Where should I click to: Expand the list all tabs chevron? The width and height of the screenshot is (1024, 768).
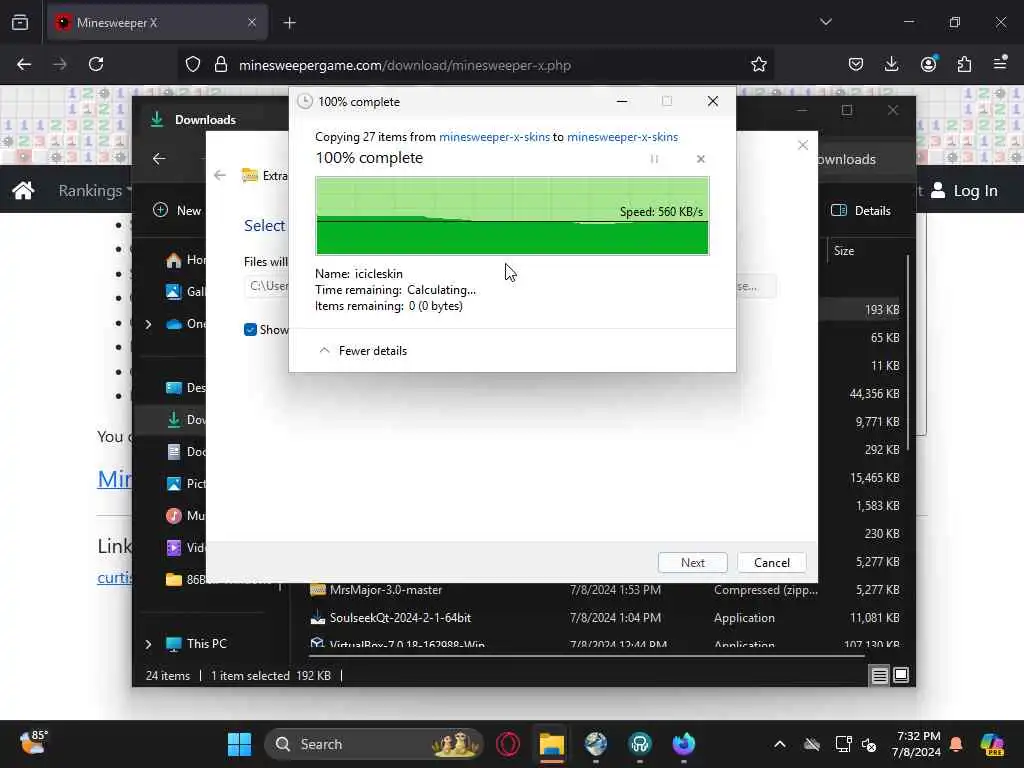point(825,22)
